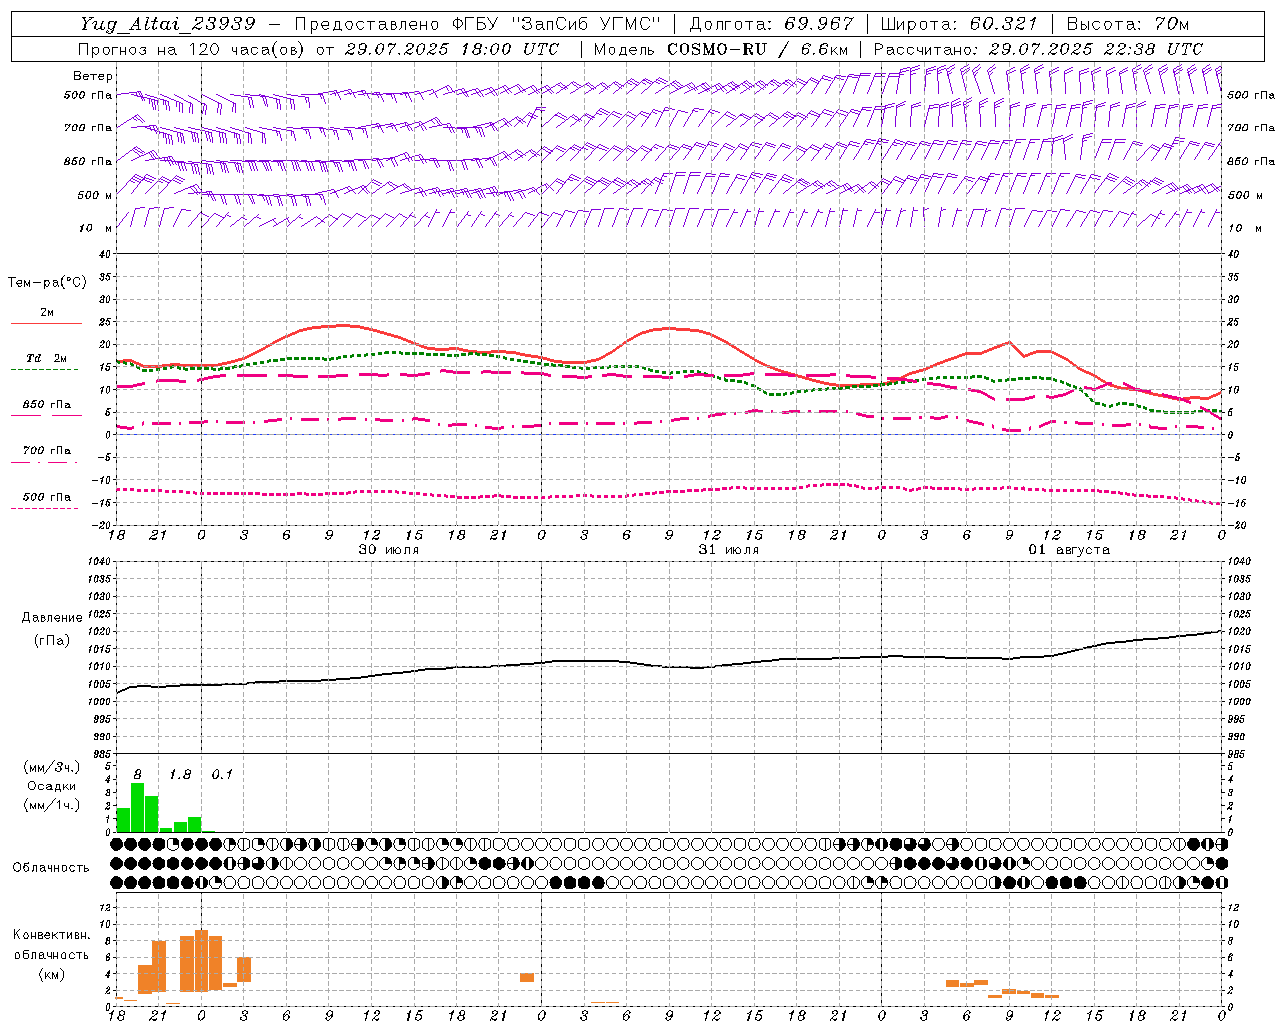The width and height of the screenshot is (1280, 1024).
Task: Click the 3-hour precipitation total 8
Action: click(138, 775)
